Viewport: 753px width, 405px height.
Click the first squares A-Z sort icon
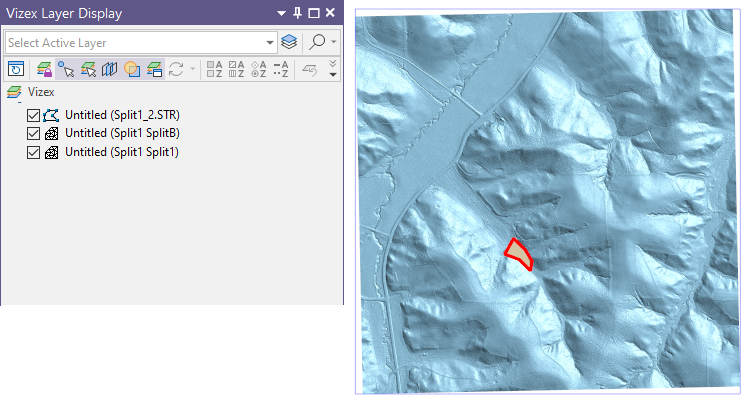(214, 70)
